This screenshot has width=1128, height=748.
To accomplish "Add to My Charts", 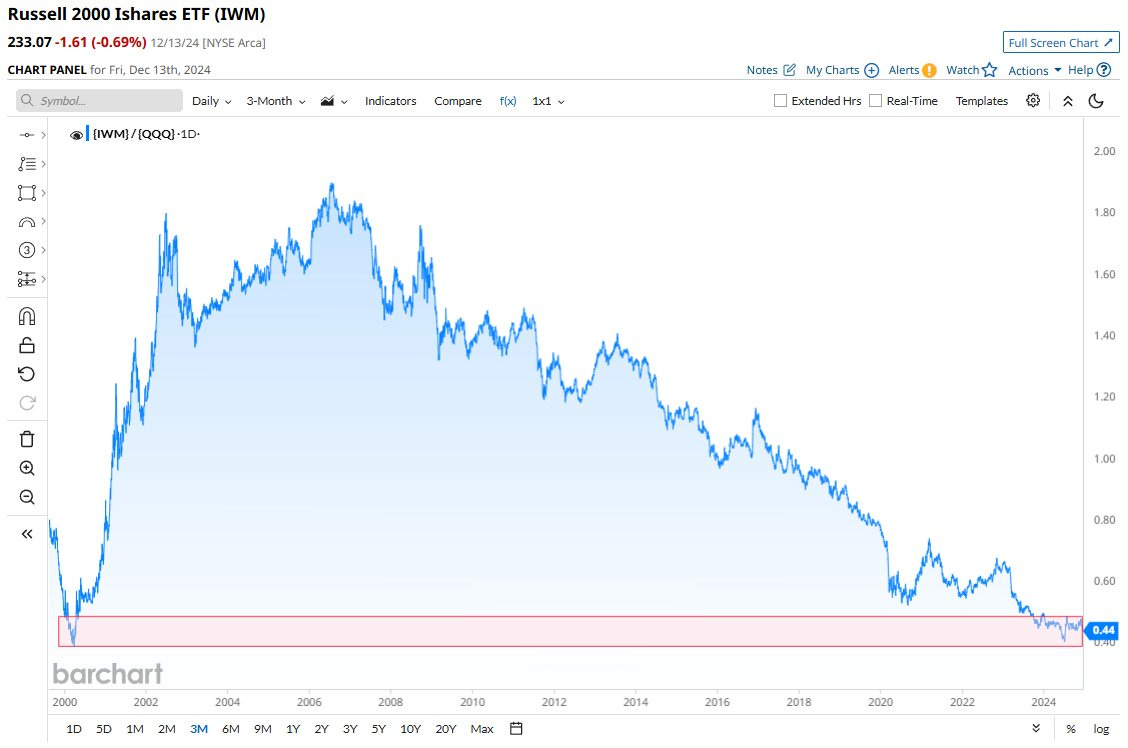I will tap(842, 70).
